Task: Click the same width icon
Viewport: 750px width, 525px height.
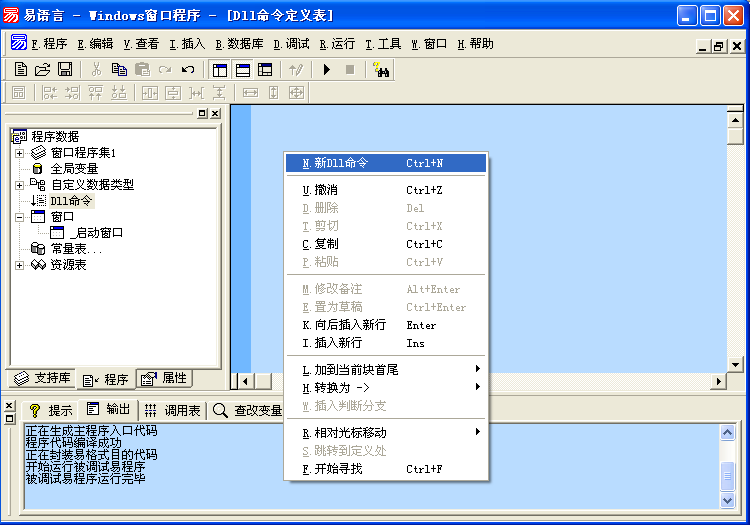Action: pyautogui.click(x=250, y=92)
